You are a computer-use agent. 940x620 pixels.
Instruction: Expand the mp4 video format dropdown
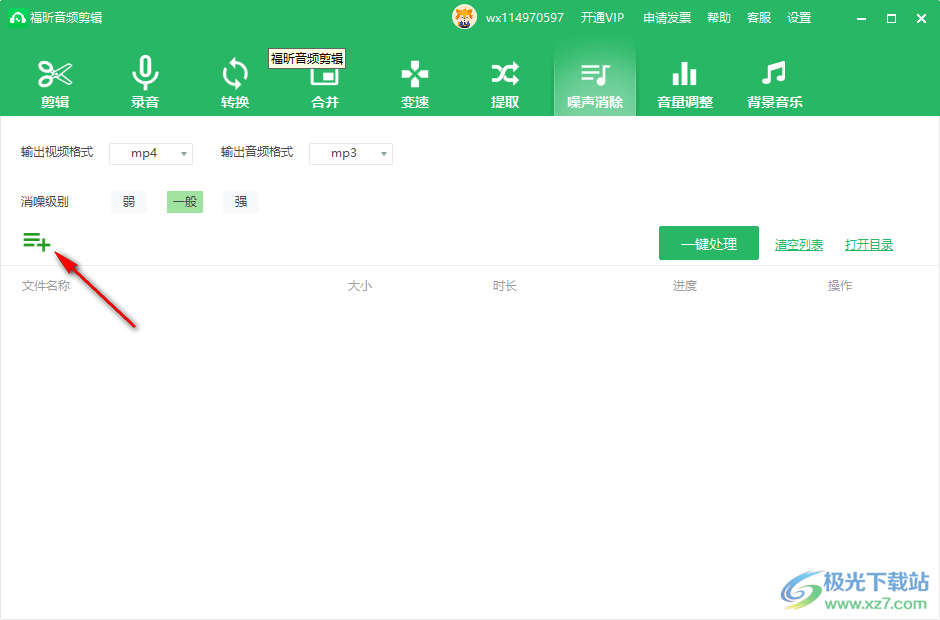(151, 154)
